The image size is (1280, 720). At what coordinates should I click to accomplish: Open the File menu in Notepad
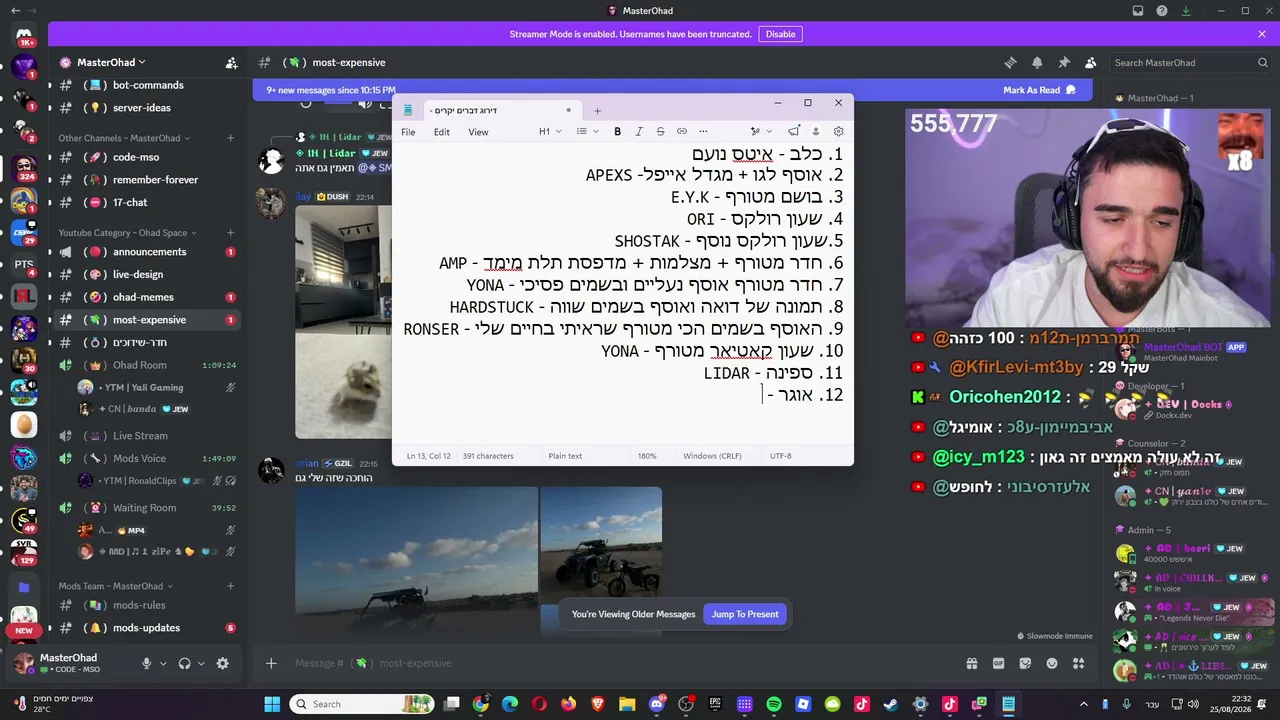pos(408,132)
